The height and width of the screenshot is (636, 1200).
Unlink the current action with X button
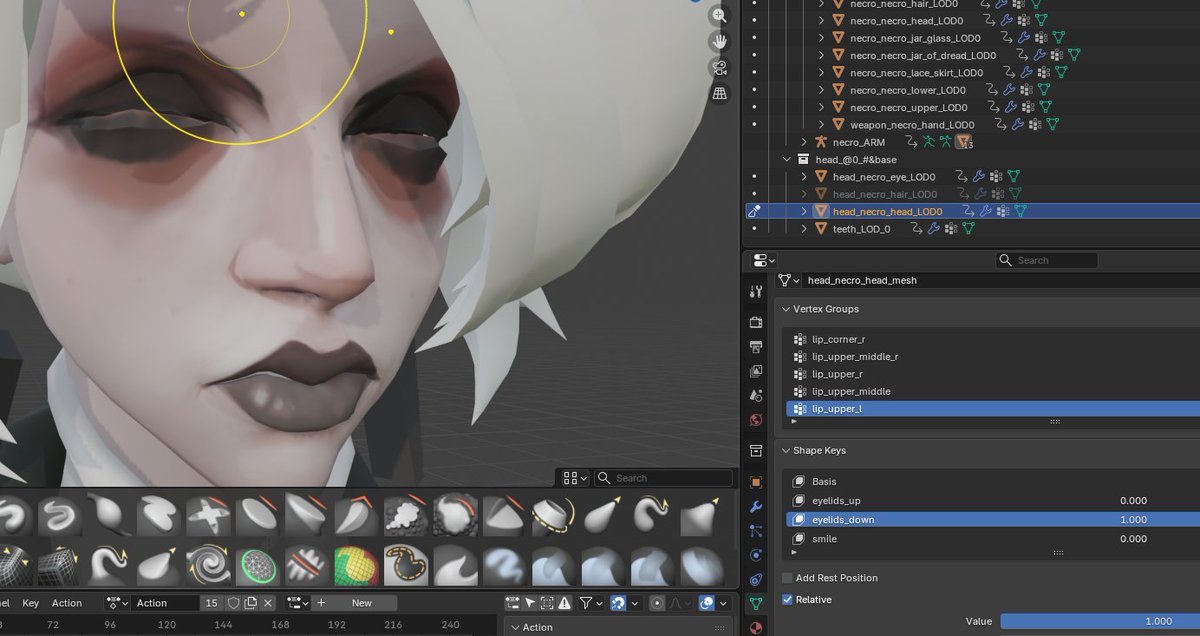268,603
